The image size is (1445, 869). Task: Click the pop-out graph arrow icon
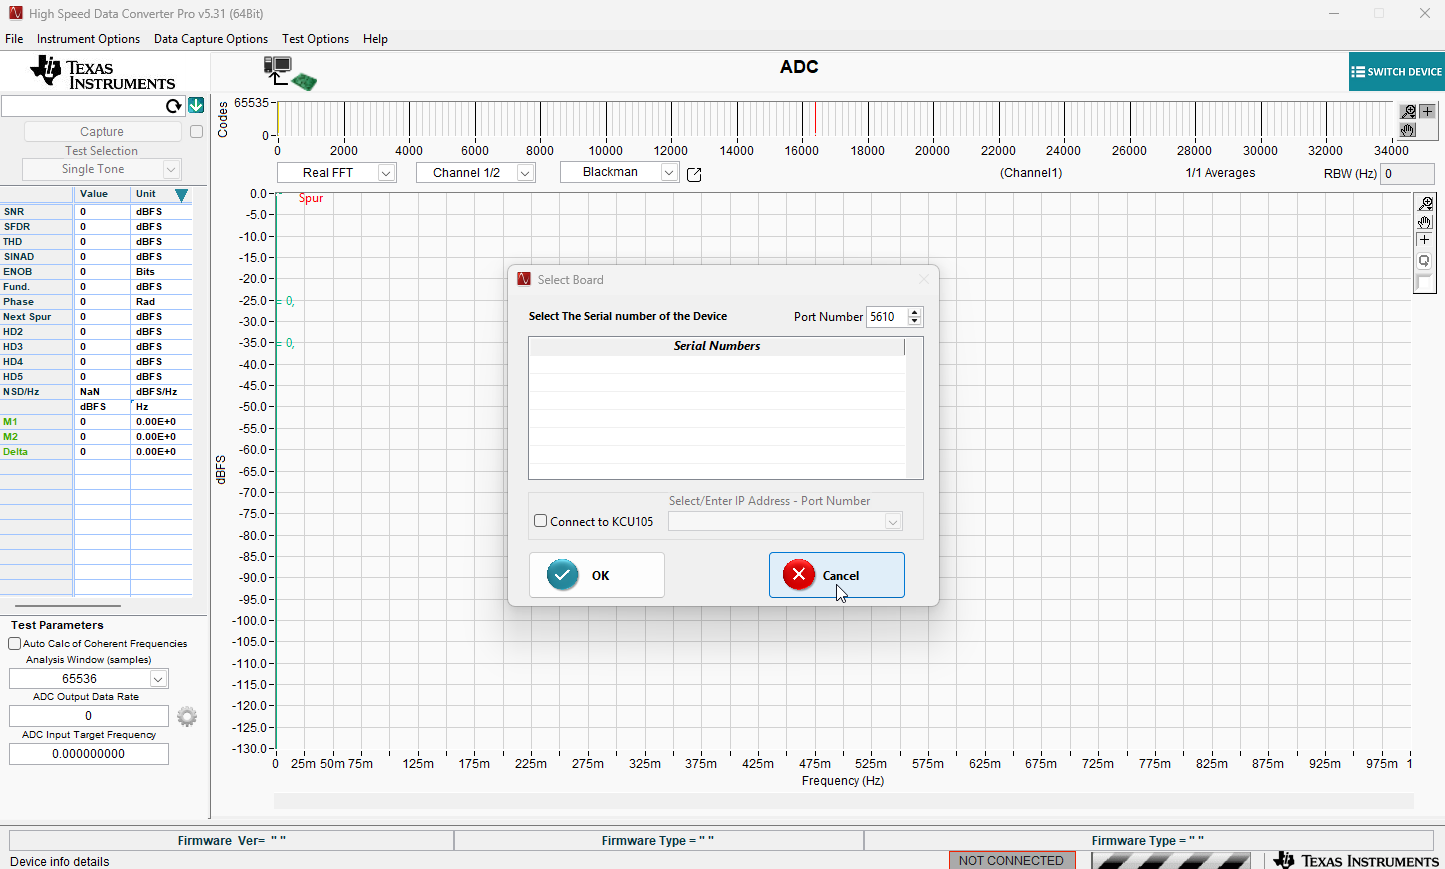tap(694, 174)
